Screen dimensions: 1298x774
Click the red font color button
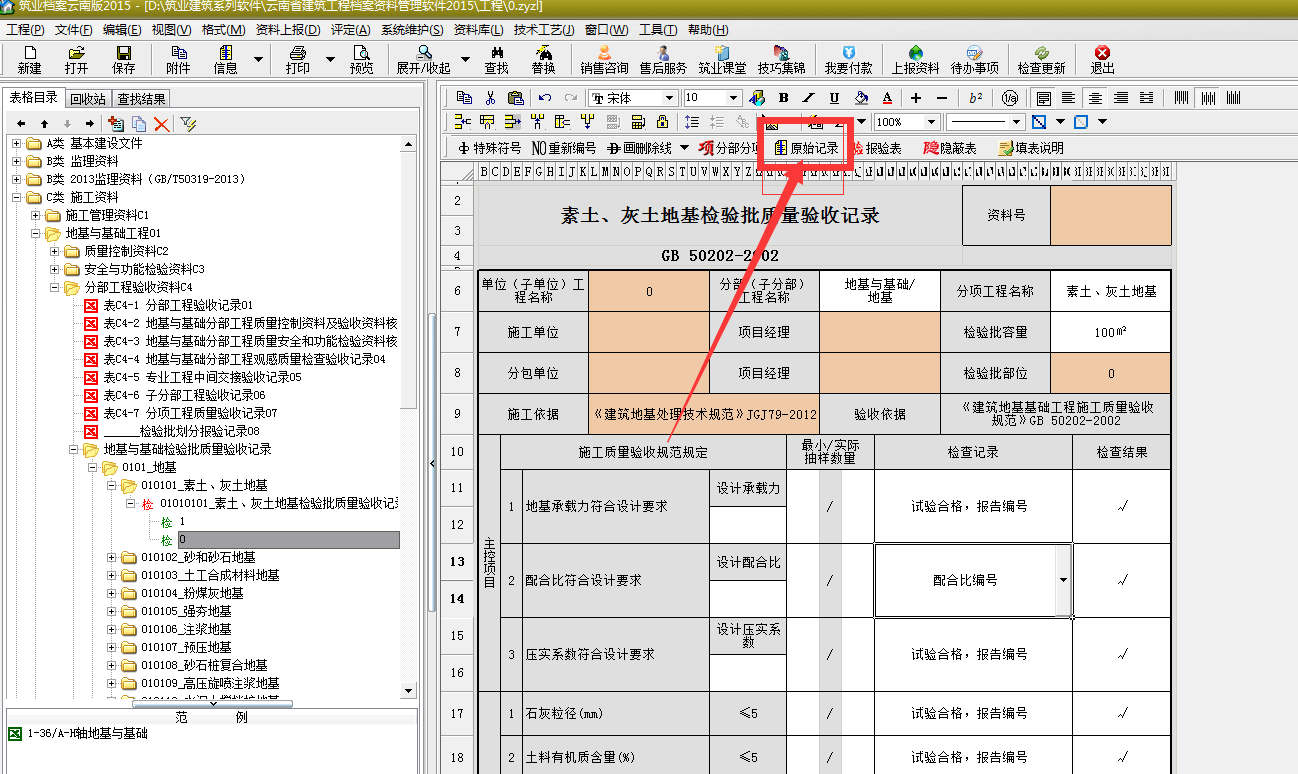[x=887, y=98]
